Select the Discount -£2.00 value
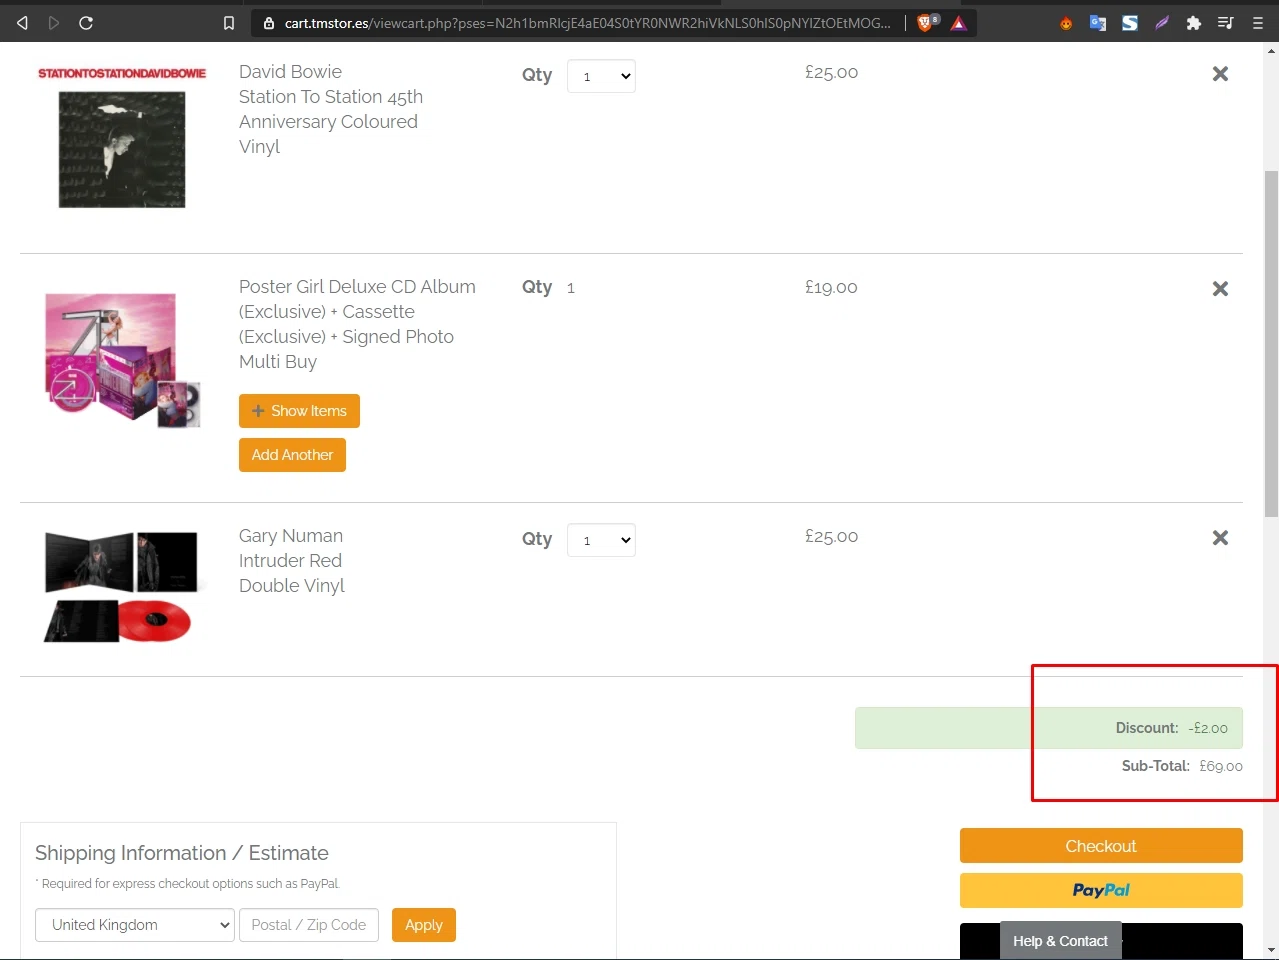1279x960 pixels. (1208, 728)
